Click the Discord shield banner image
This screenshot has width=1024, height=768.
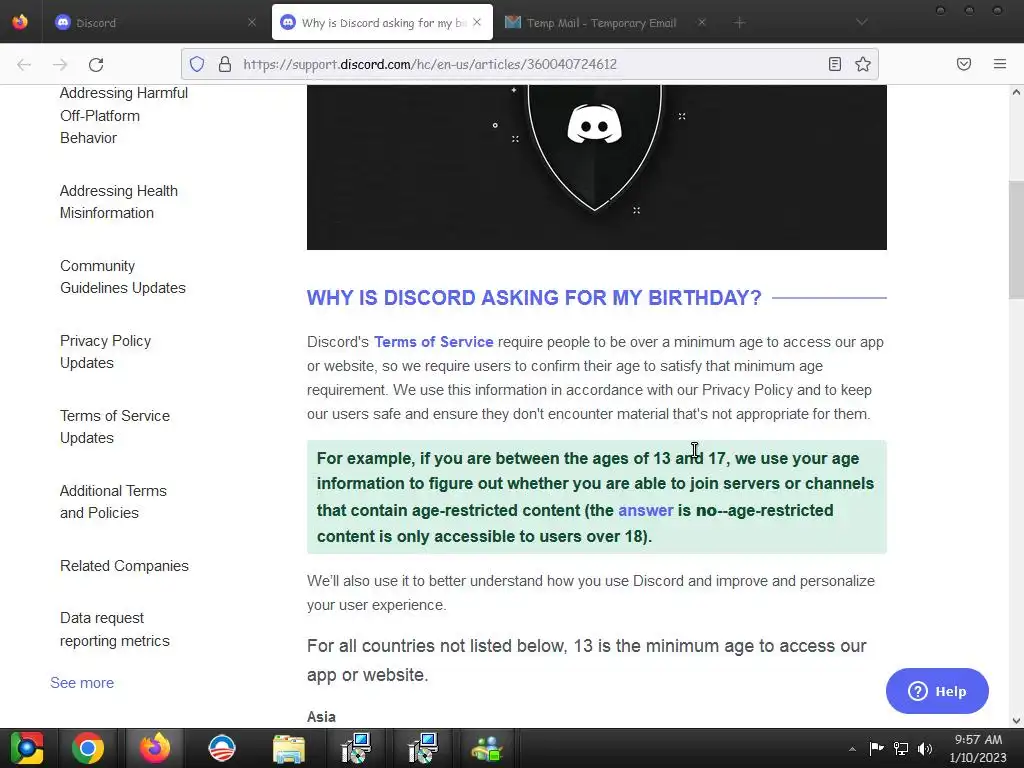coord(596,167)
